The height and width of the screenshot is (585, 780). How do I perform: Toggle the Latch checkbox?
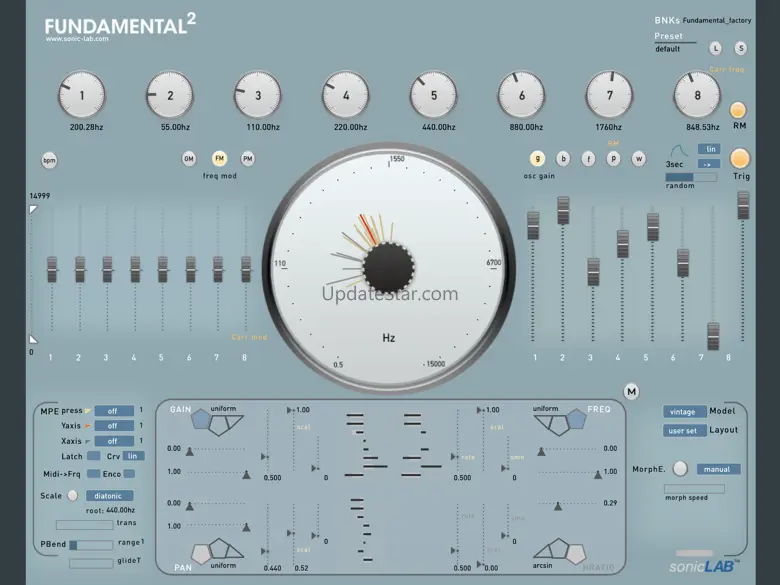[94, 456]
